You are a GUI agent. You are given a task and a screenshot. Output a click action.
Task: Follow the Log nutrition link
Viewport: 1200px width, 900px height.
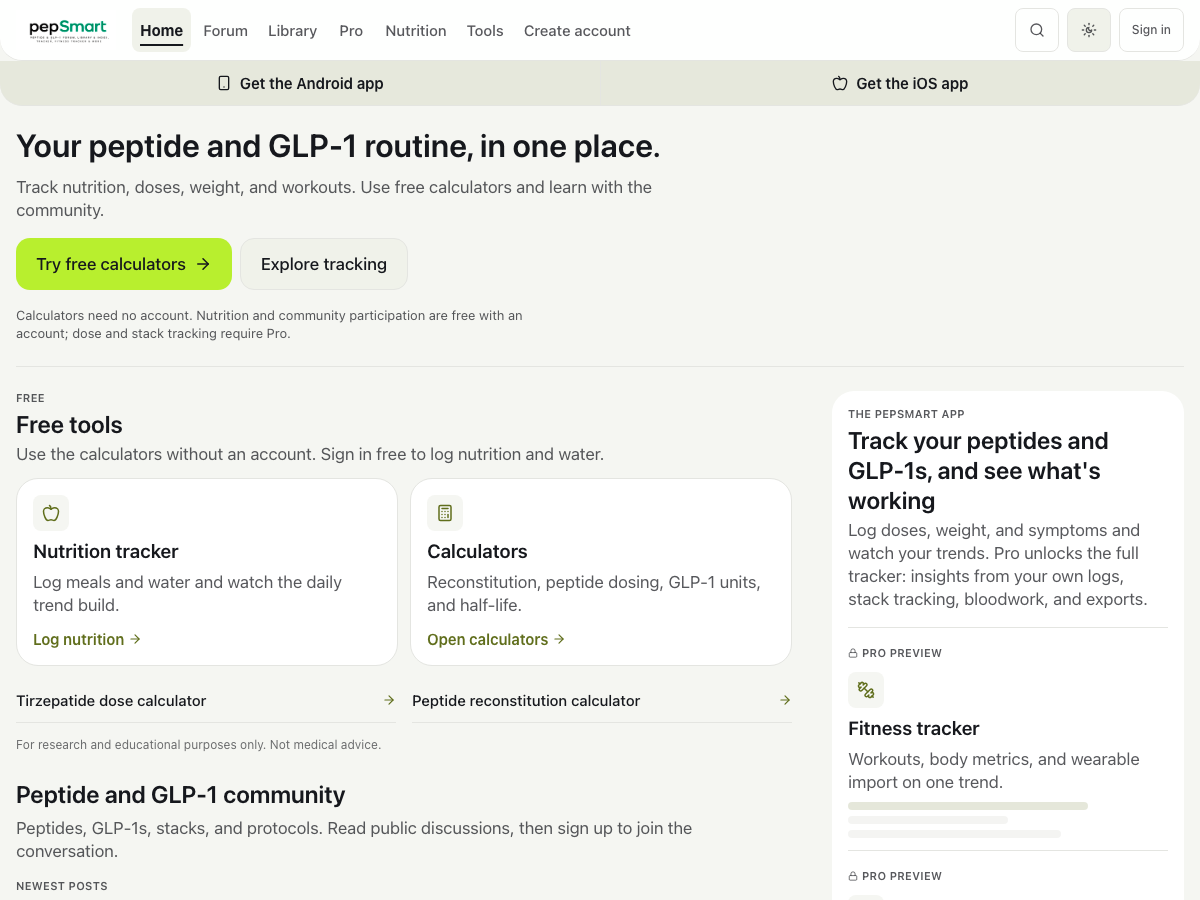pyautogui.click(x=87, y=639)
